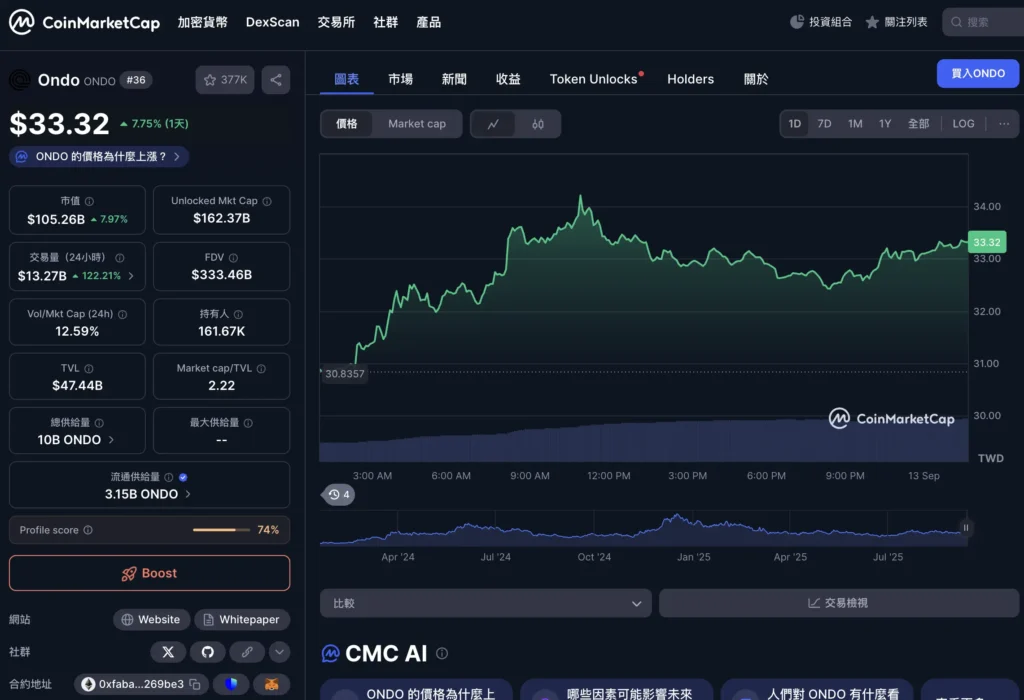Open chart options ellipsis menu
This screenshot has width=1024, height=700.
[x=1004, y=124]
